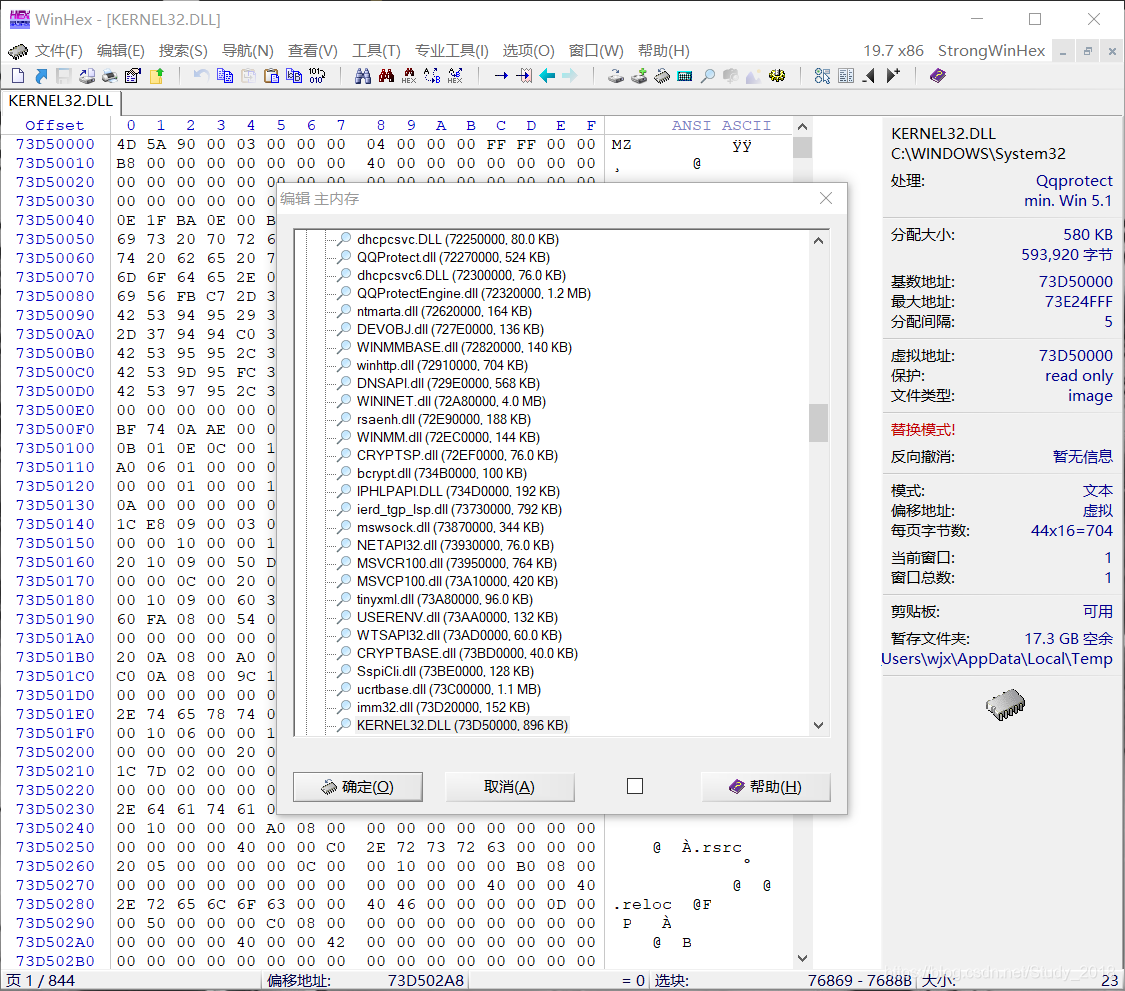Click the module list scroll-down arrow

pyautogui.click(x=818, y=725)
